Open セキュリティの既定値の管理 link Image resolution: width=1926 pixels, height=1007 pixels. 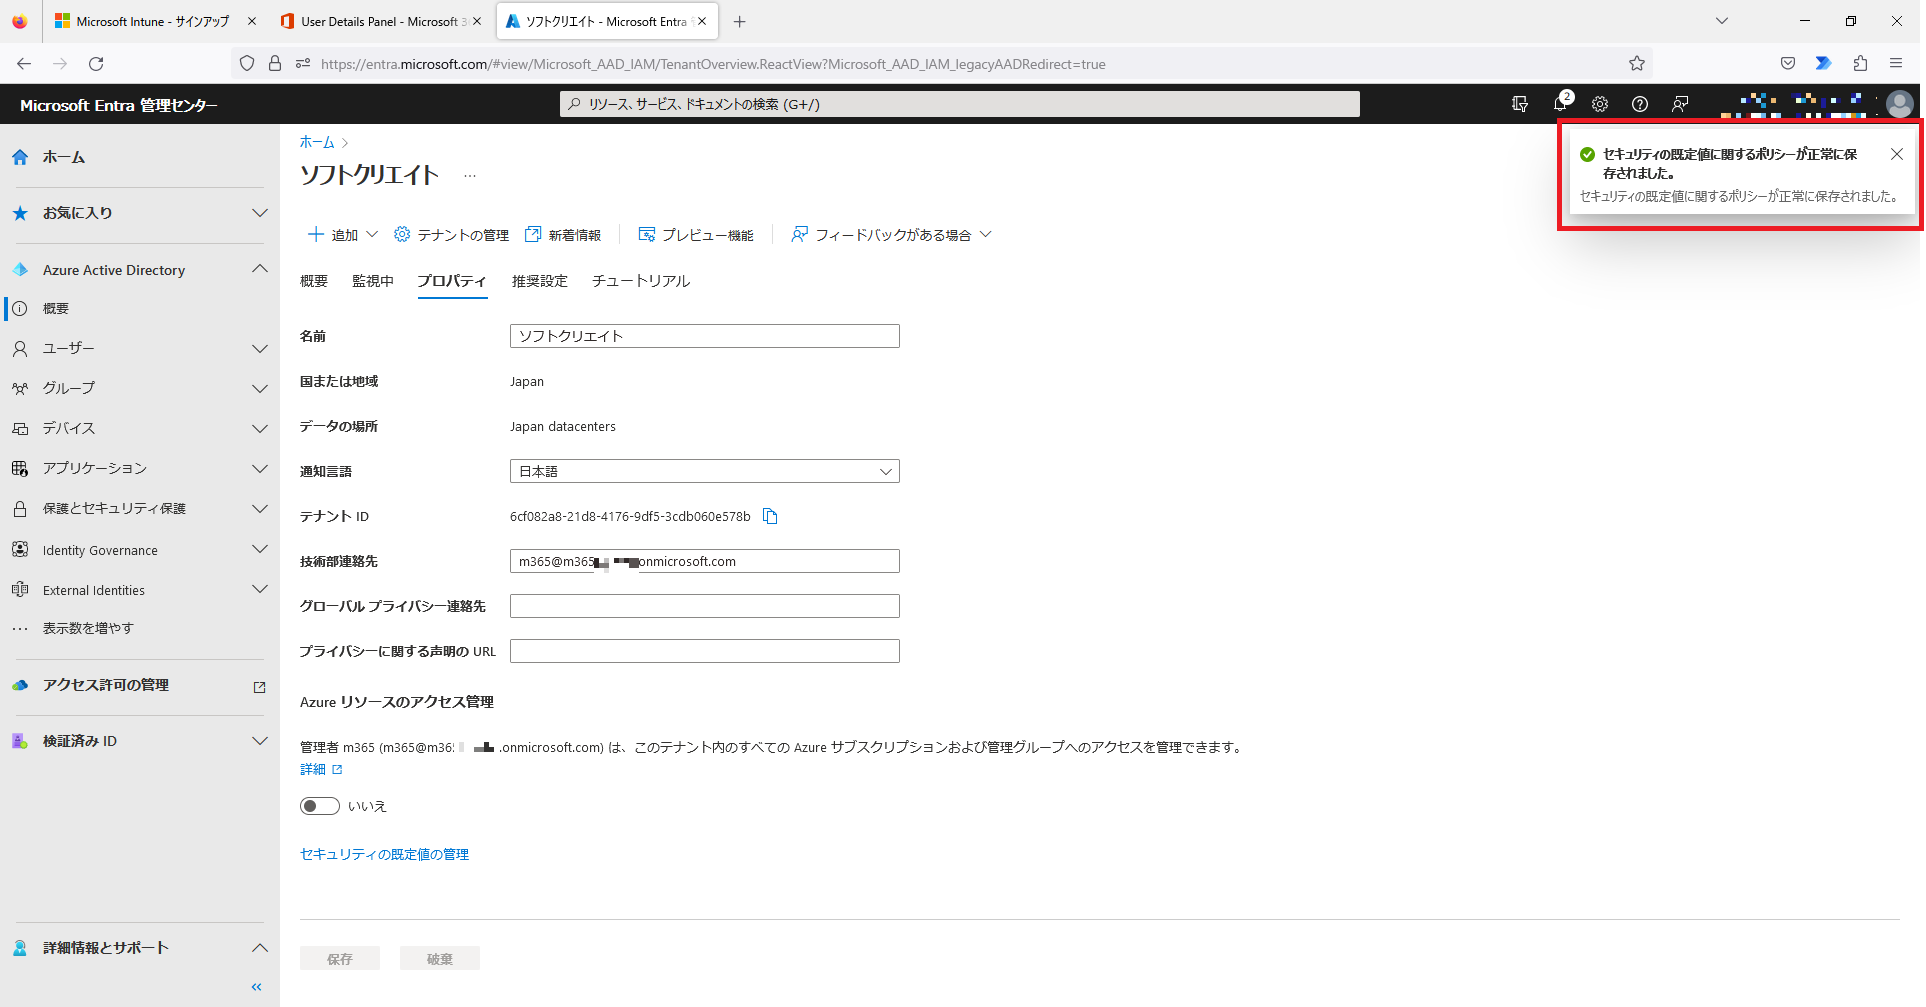point(384,854)
